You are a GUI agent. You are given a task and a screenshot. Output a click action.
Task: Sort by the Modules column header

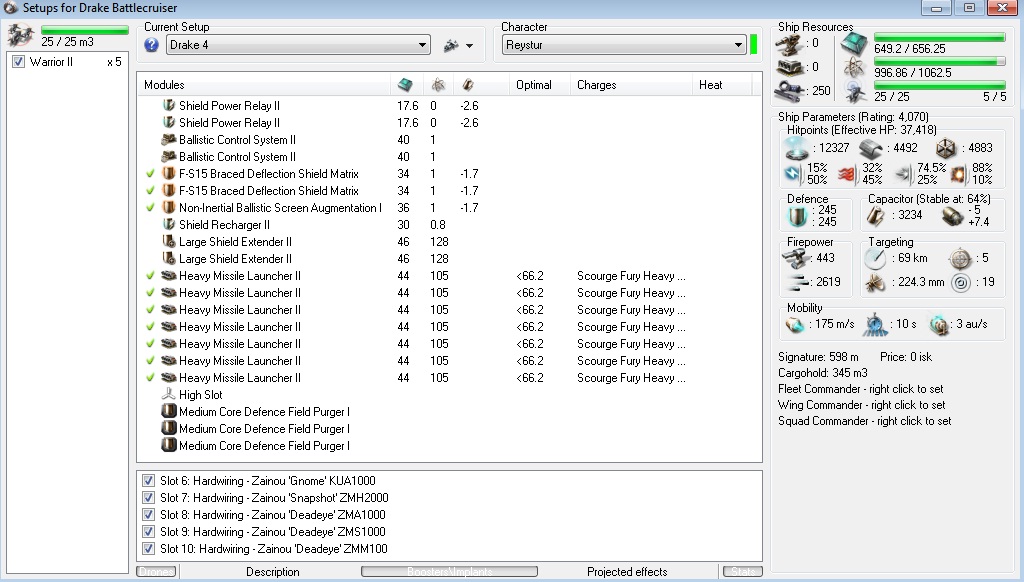pyautogui.click(x=264, y=85)
